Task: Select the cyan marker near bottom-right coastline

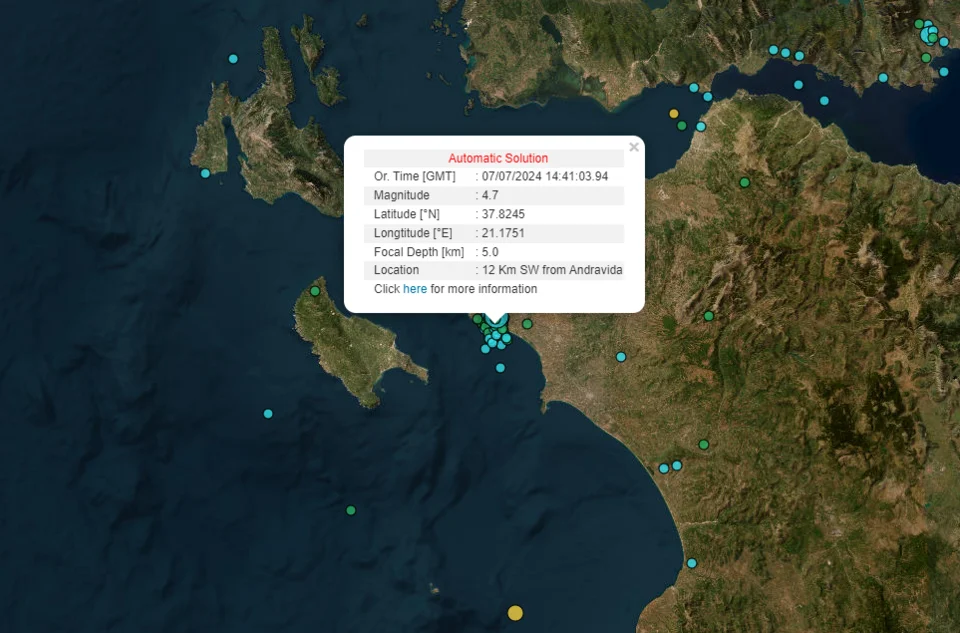Action: click(x=691, y=563)
